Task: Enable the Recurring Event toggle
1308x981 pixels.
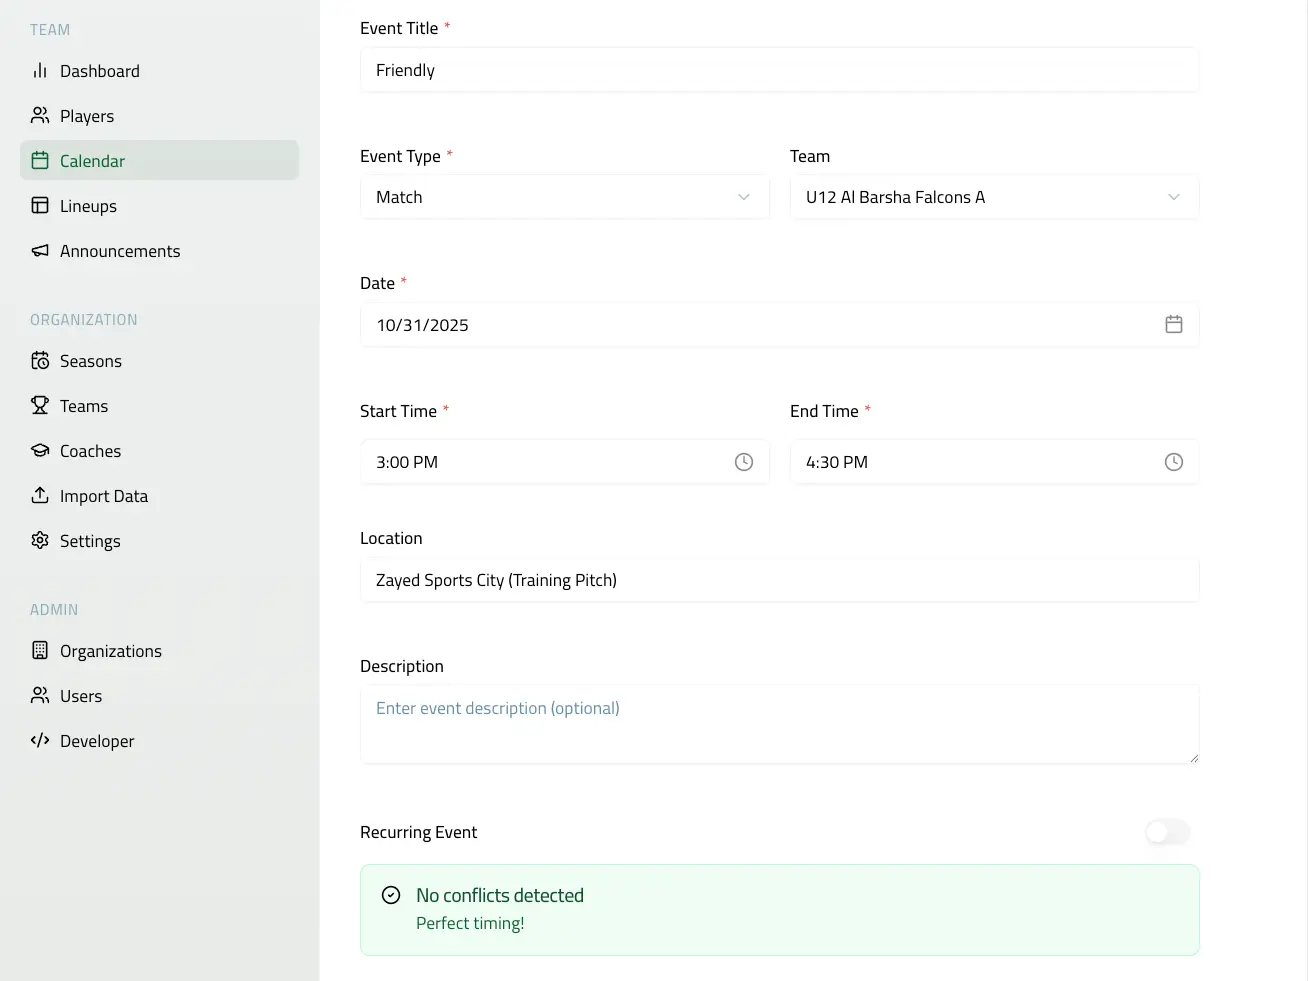Action: click(x=1167, y=832)
